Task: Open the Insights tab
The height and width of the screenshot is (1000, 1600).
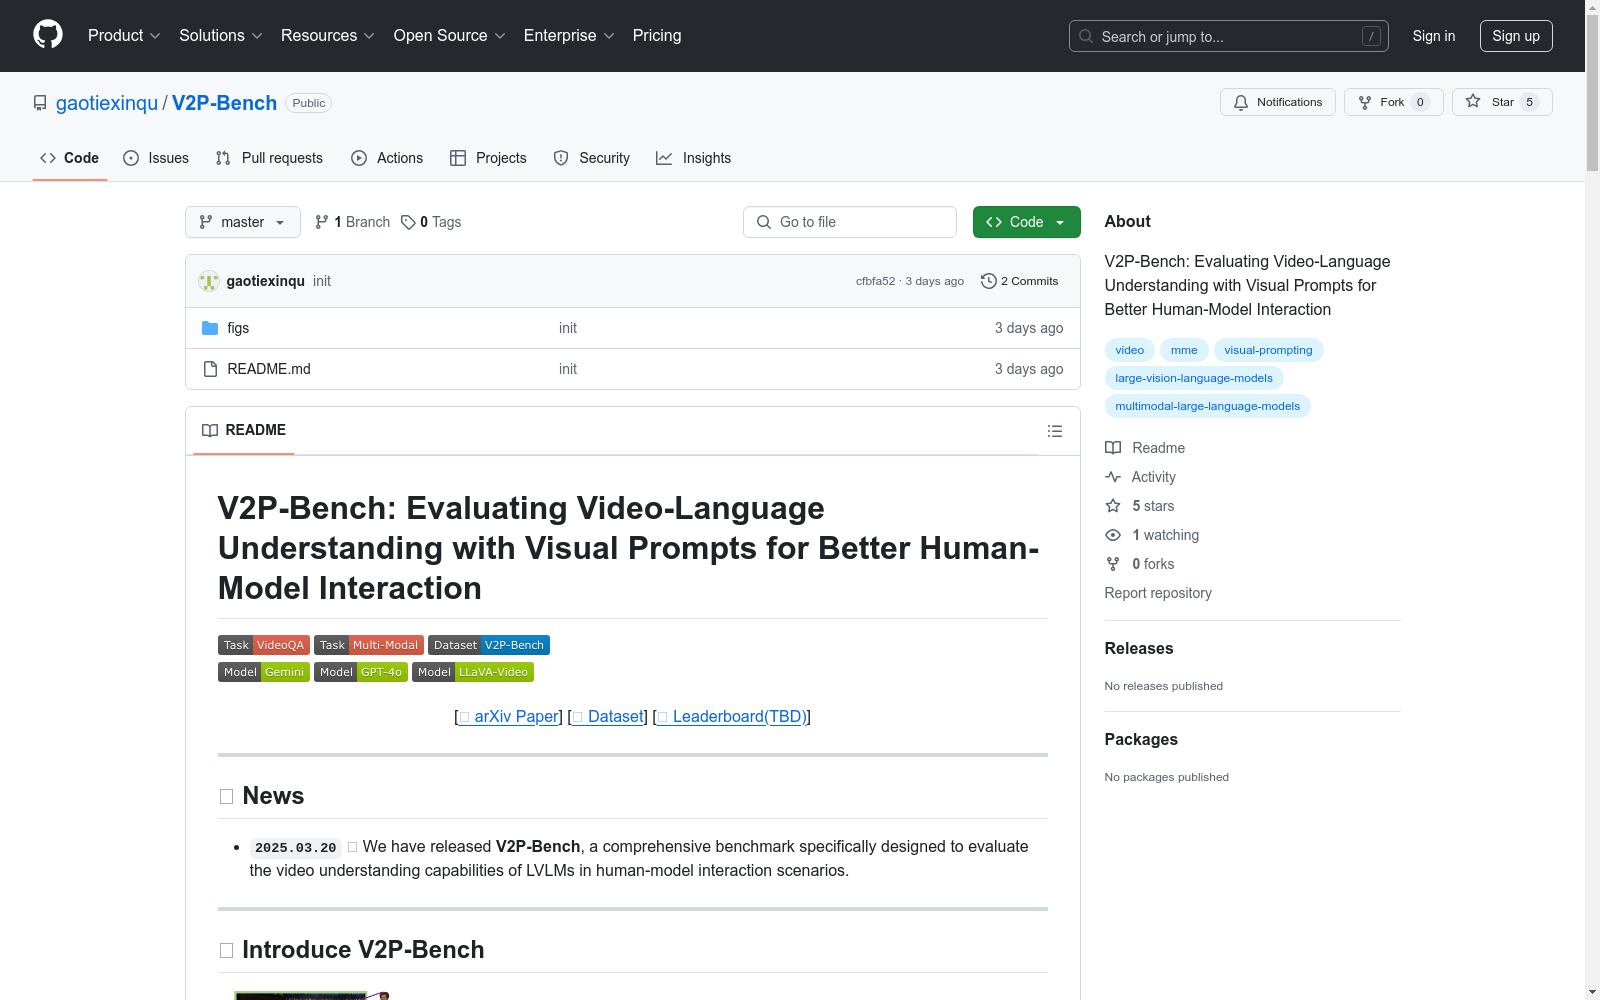Action: (x=694, y=158)
